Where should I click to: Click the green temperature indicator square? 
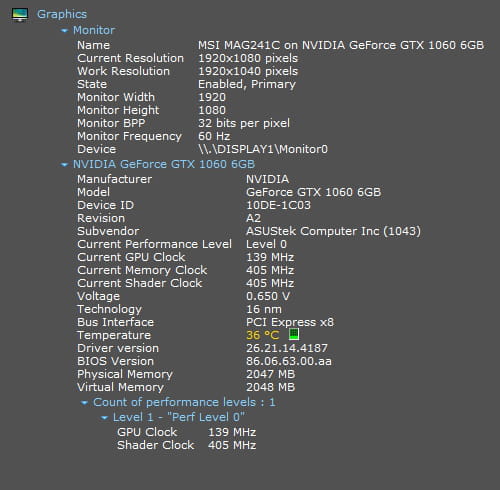[293, 334]
